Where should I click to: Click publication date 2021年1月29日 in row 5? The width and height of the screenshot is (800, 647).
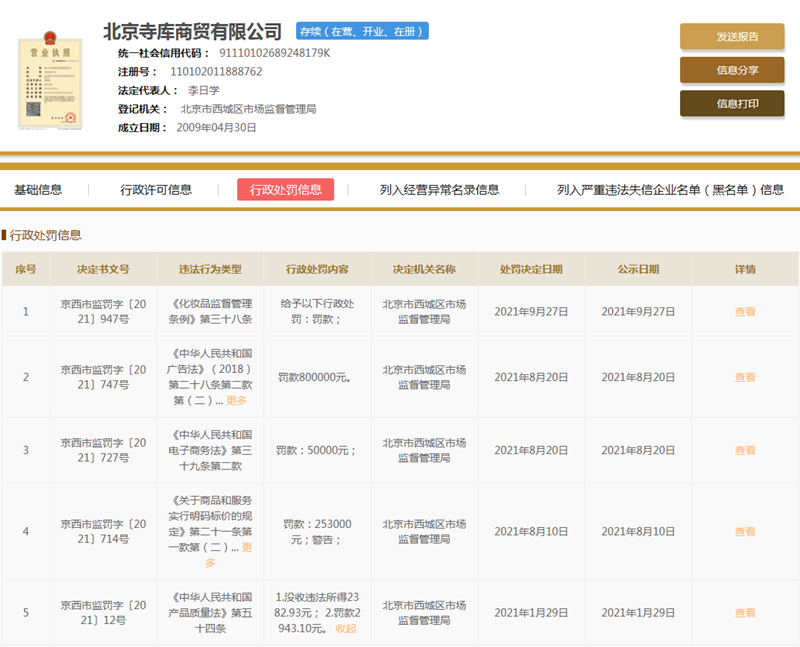click(638, 613)
